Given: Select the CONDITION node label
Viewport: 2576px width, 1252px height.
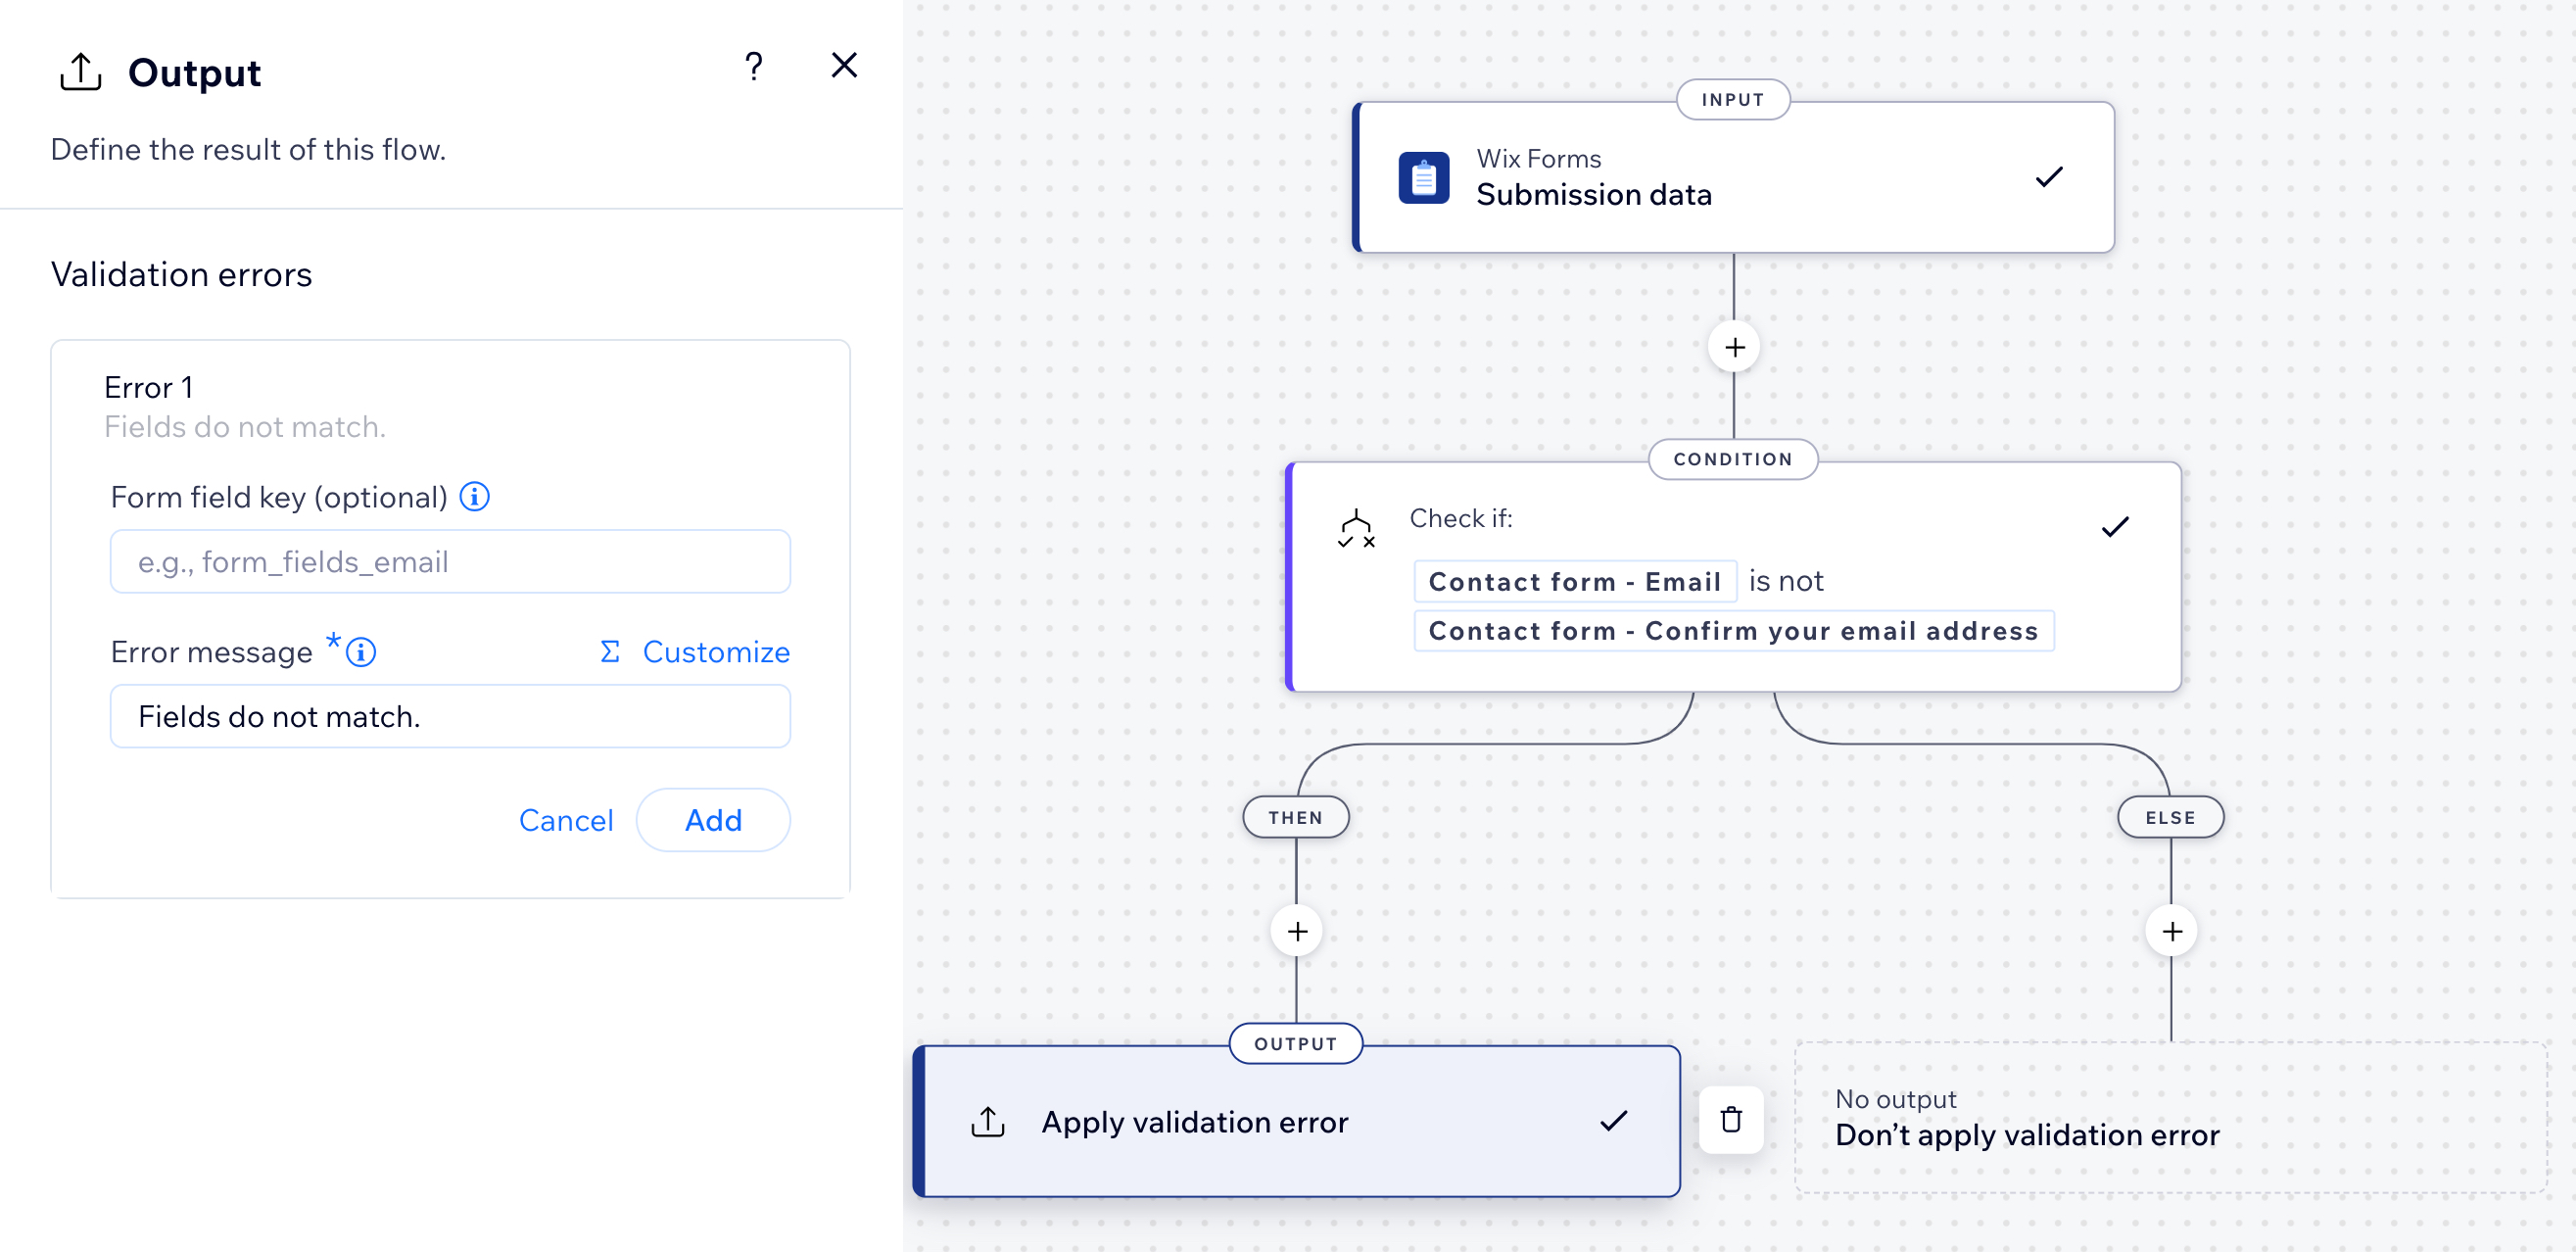Looking at the screenshot, I should 1735,460.
